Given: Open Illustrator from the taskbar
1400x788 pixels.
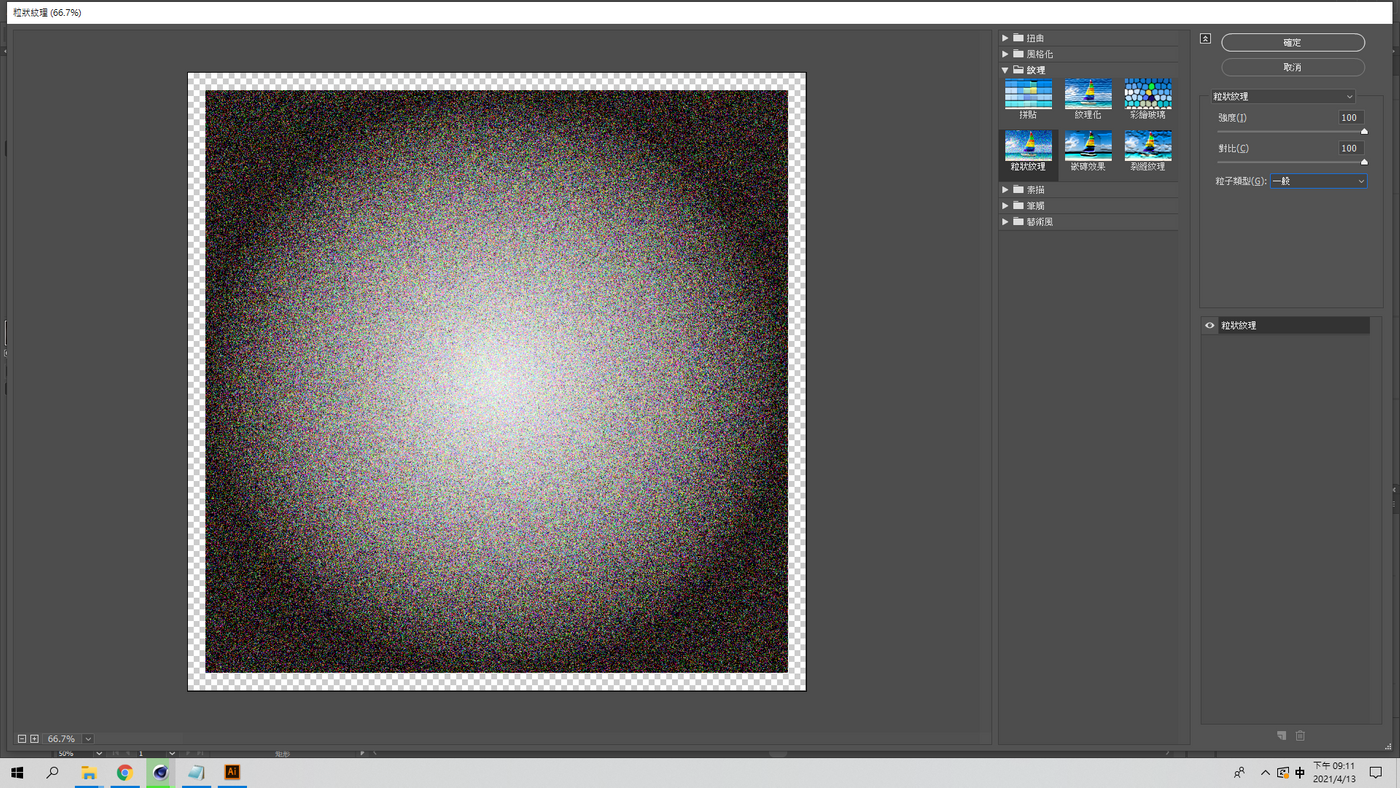Looking at the screenshot, I should click(x=232, y=772).
